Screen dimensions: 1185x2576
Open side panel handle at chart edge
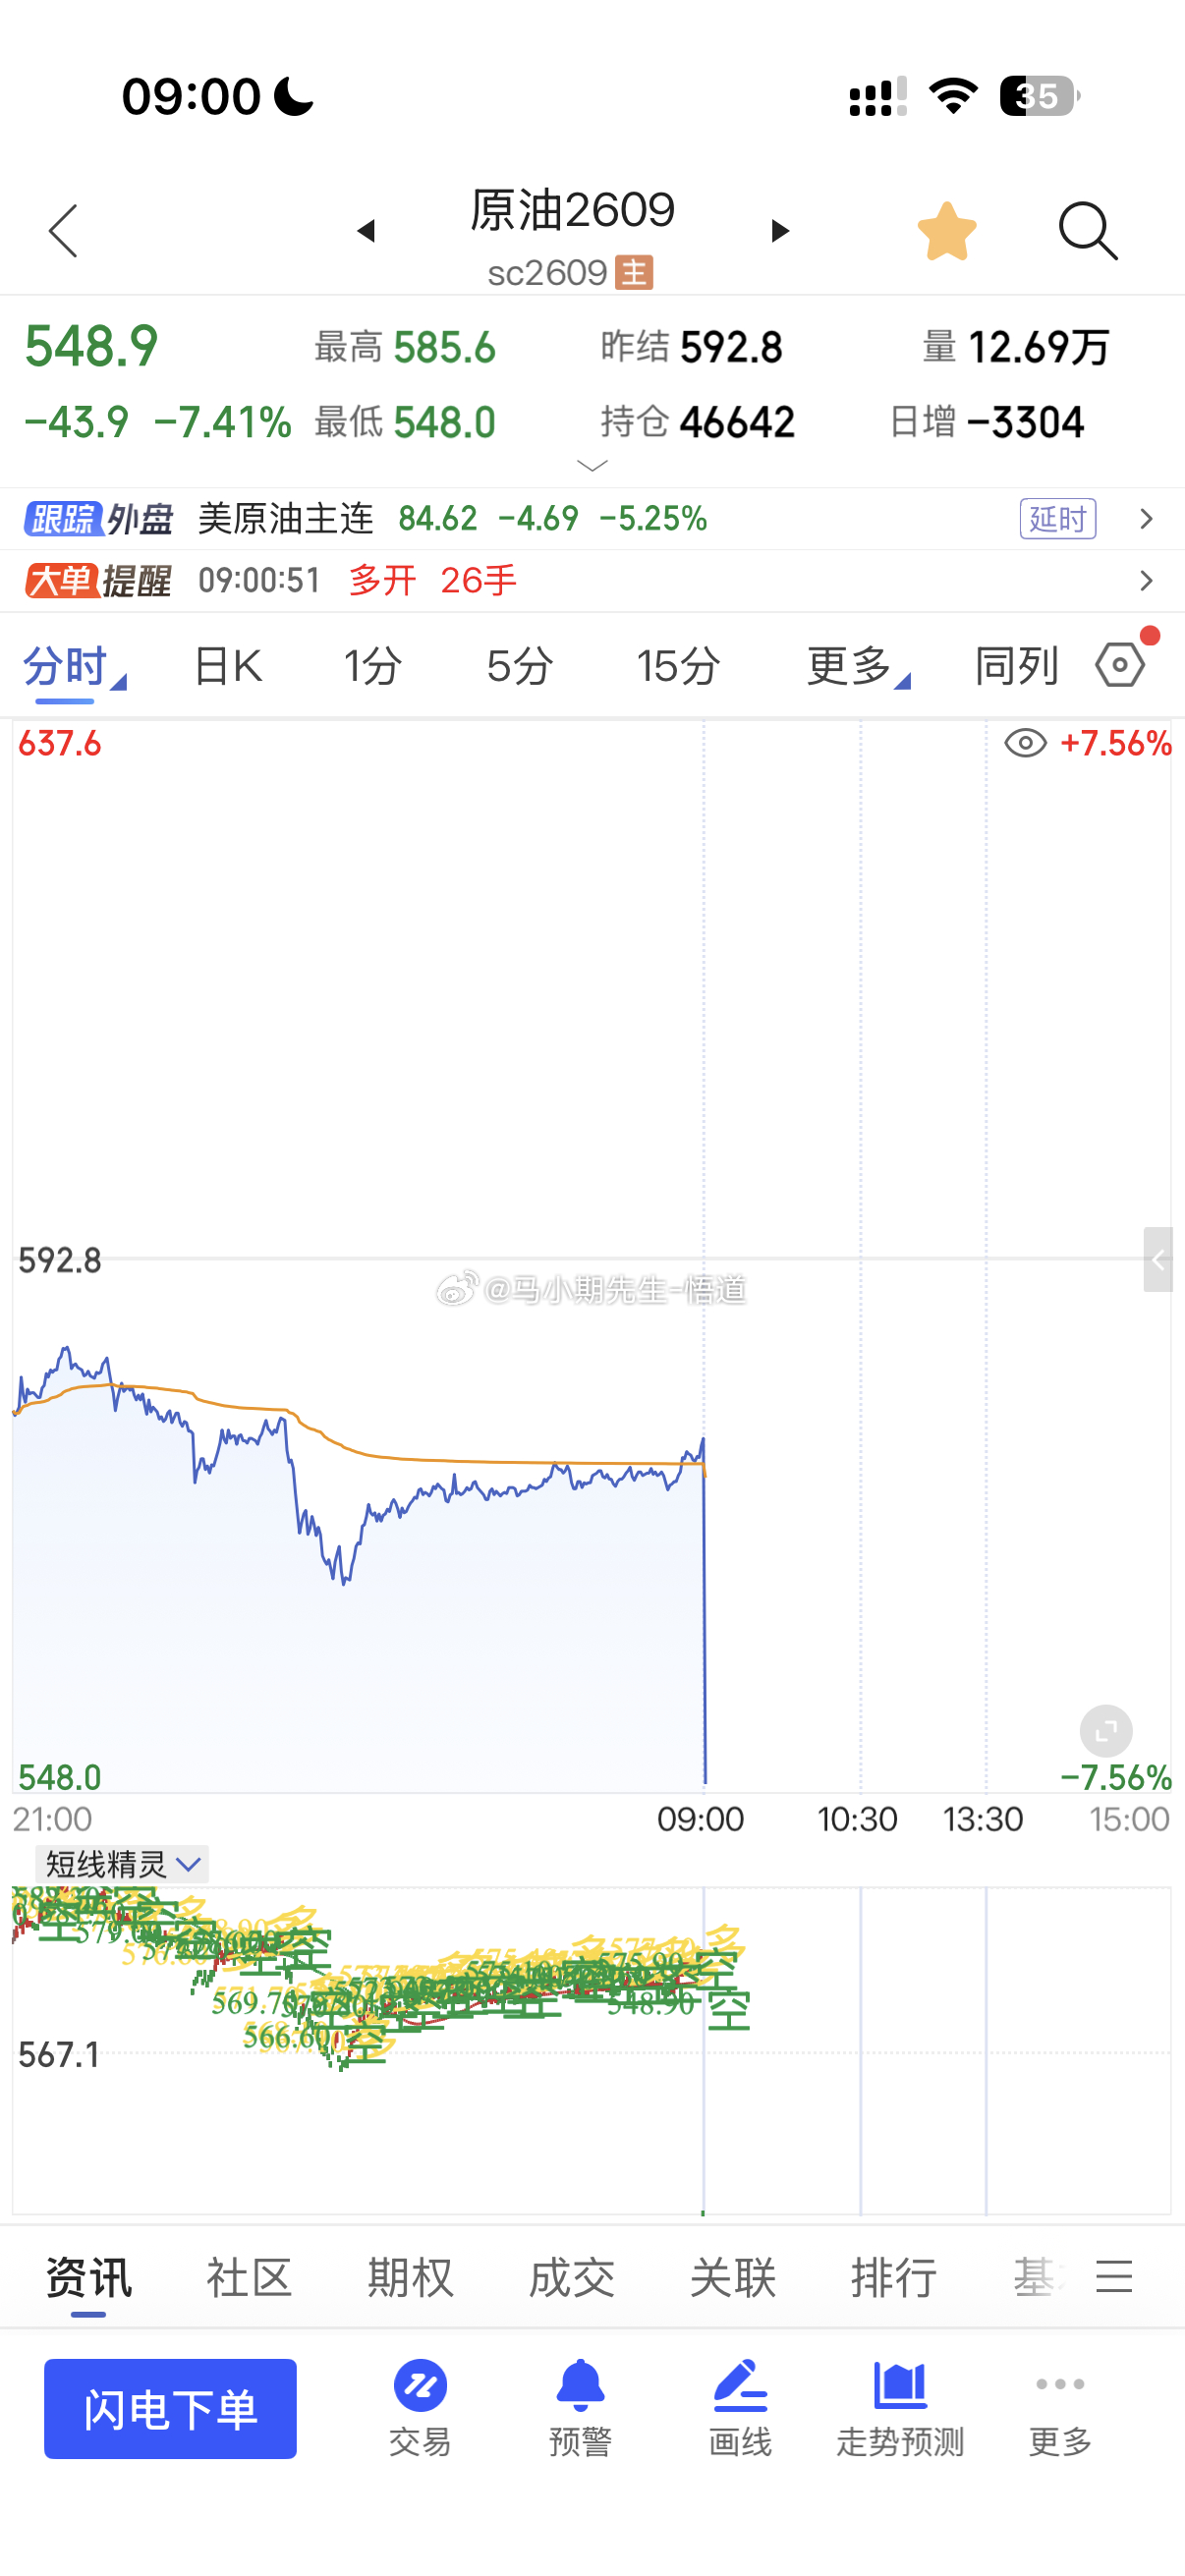(1158, 1260)
